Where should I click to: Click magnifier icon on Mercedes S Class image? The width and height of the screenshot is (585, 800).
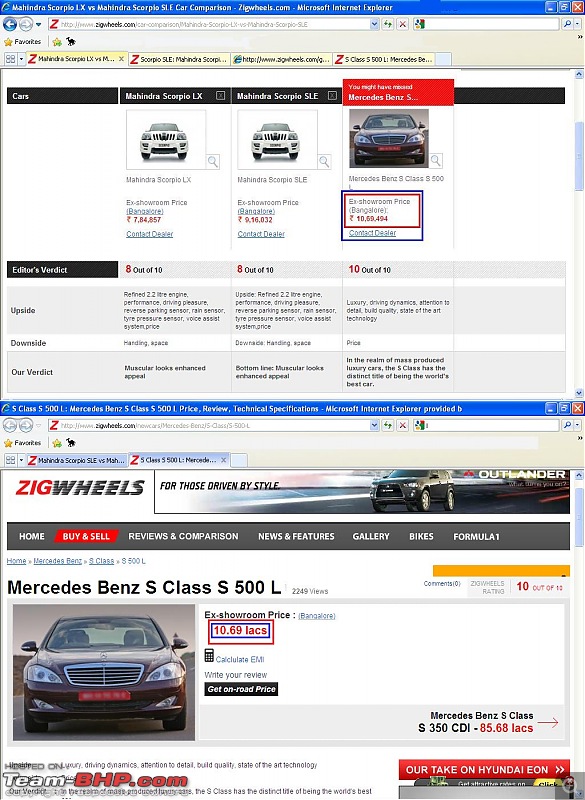436,161
